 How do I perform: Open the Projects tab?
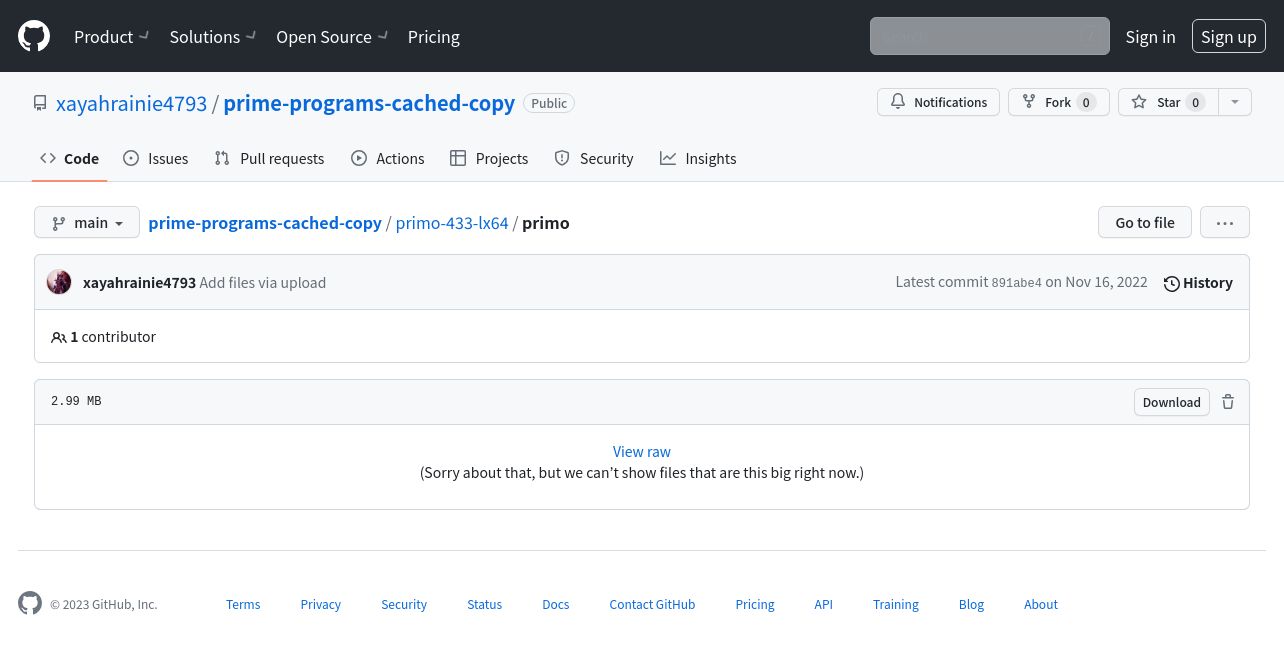pyautogui.click(x=489, y=158)
